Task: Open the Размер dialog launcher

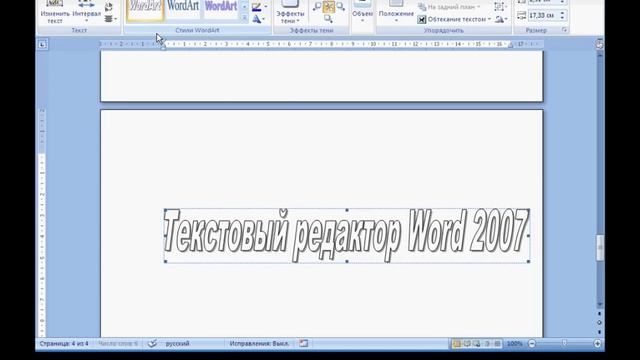Action: (564, 30)
